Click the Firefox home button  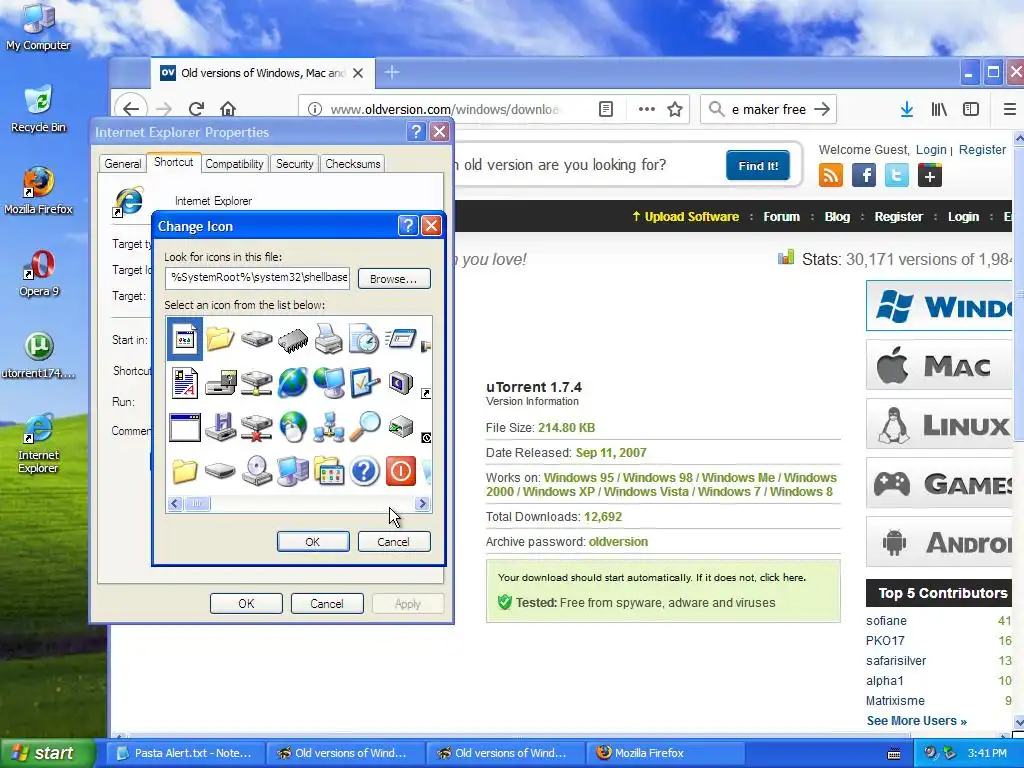pyautogui.click(x=227, y=109)
